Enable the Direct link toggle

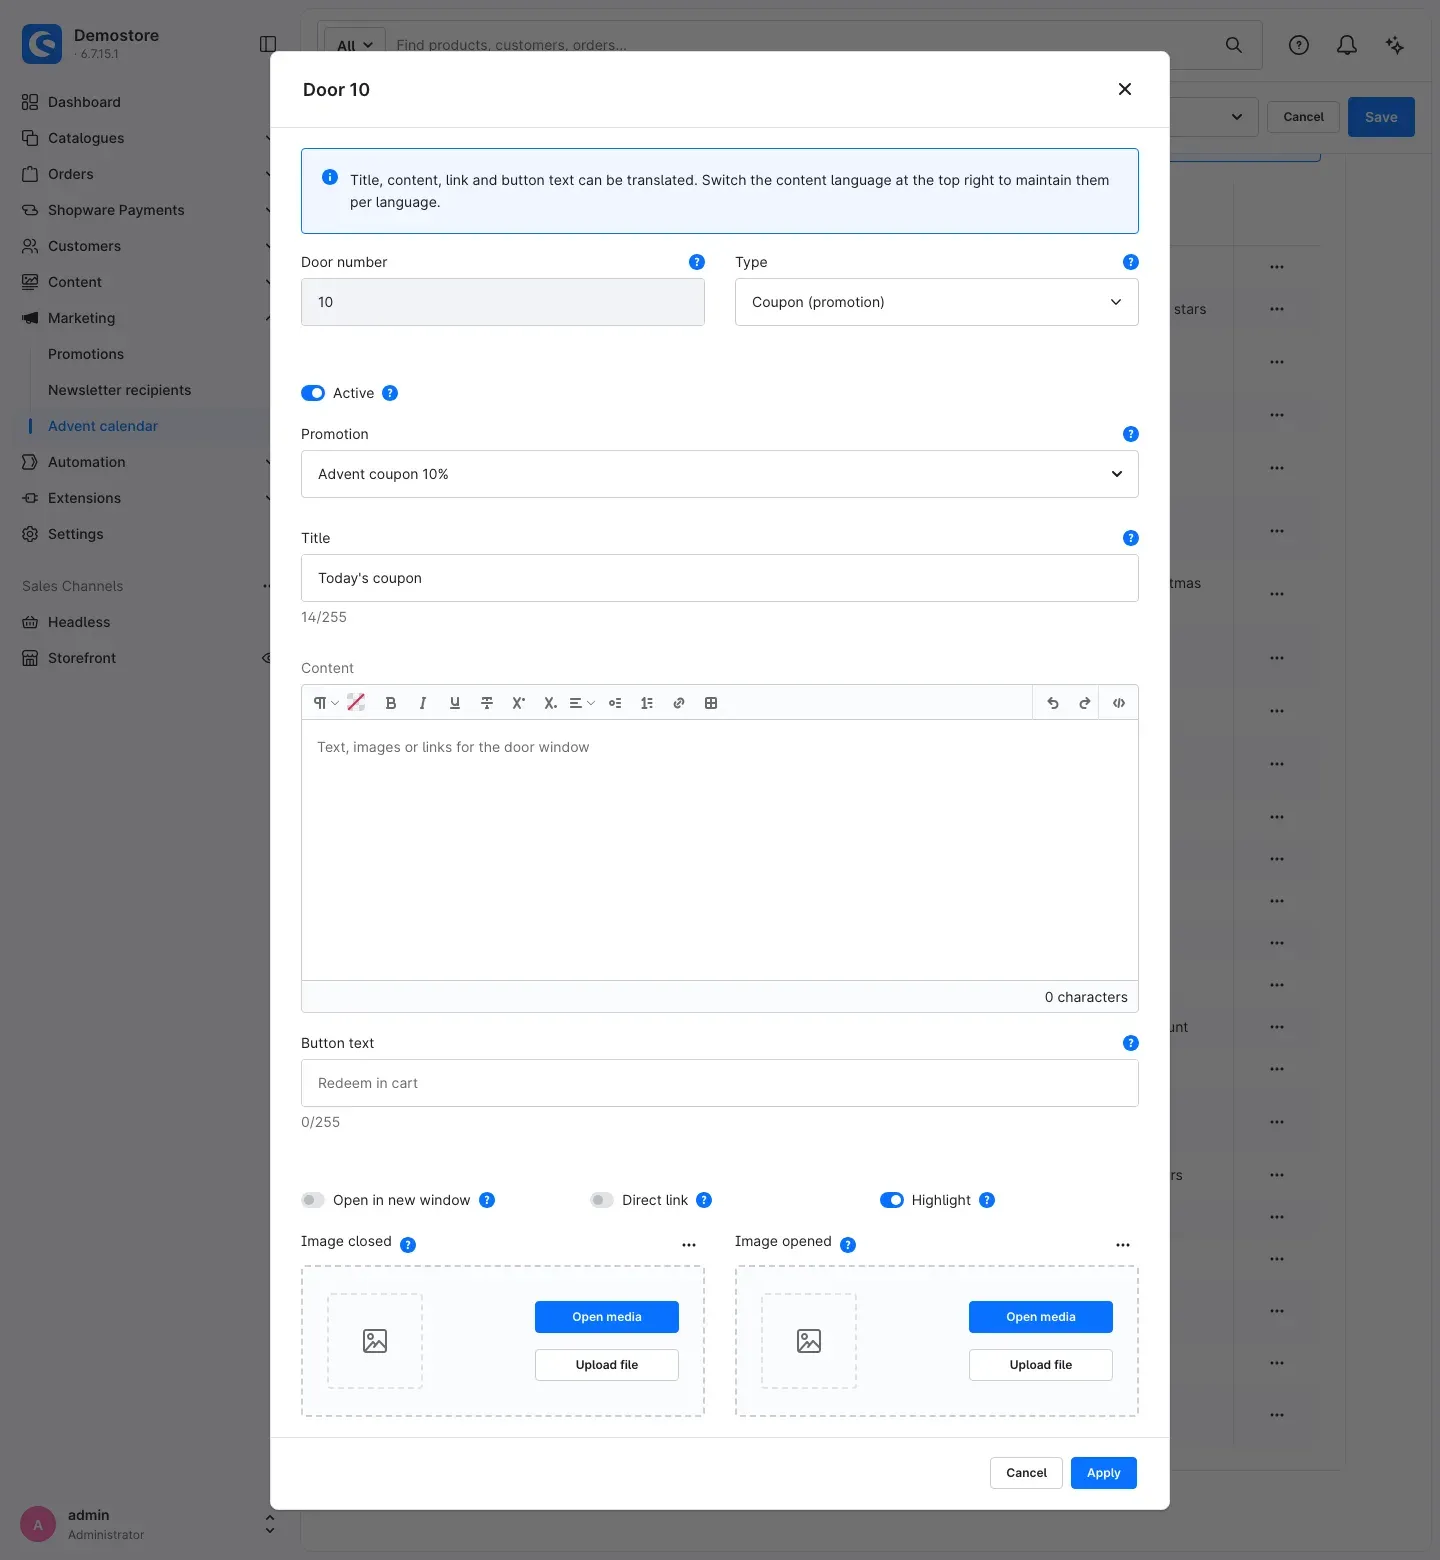coord(602,1200)
